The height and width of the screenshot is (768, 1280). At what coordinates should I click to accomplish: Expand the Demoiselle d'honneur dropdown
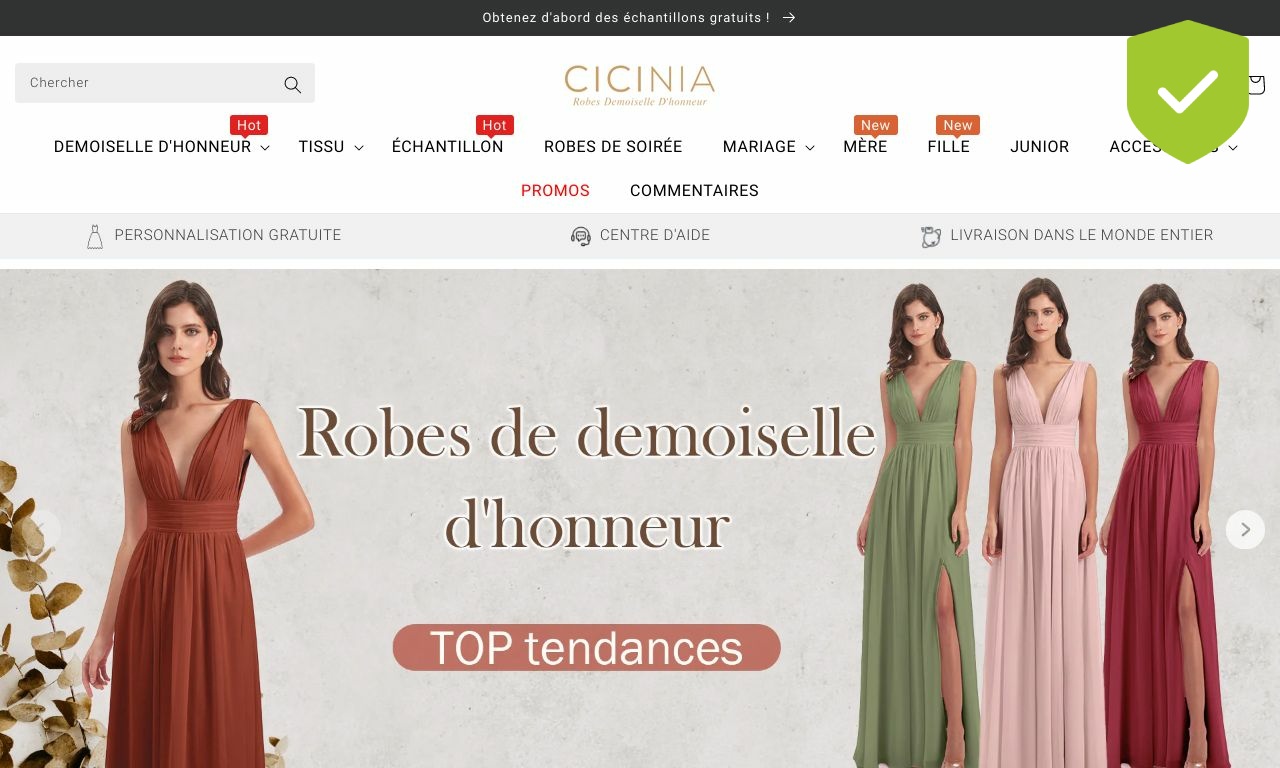pyautogui.click(x=265, y=148)
